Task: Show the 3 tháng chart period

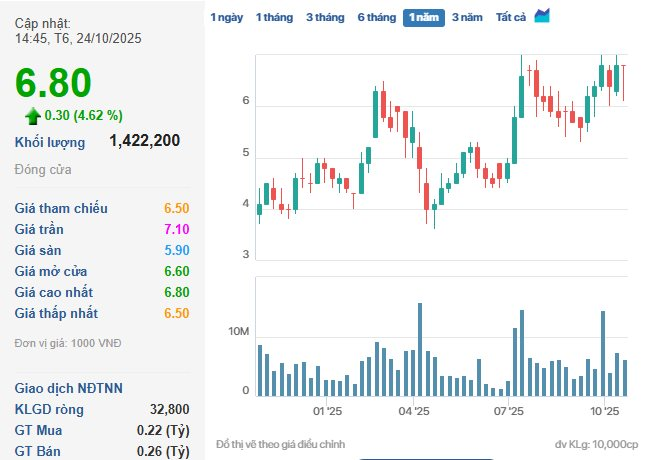Action: pos(324,17)
